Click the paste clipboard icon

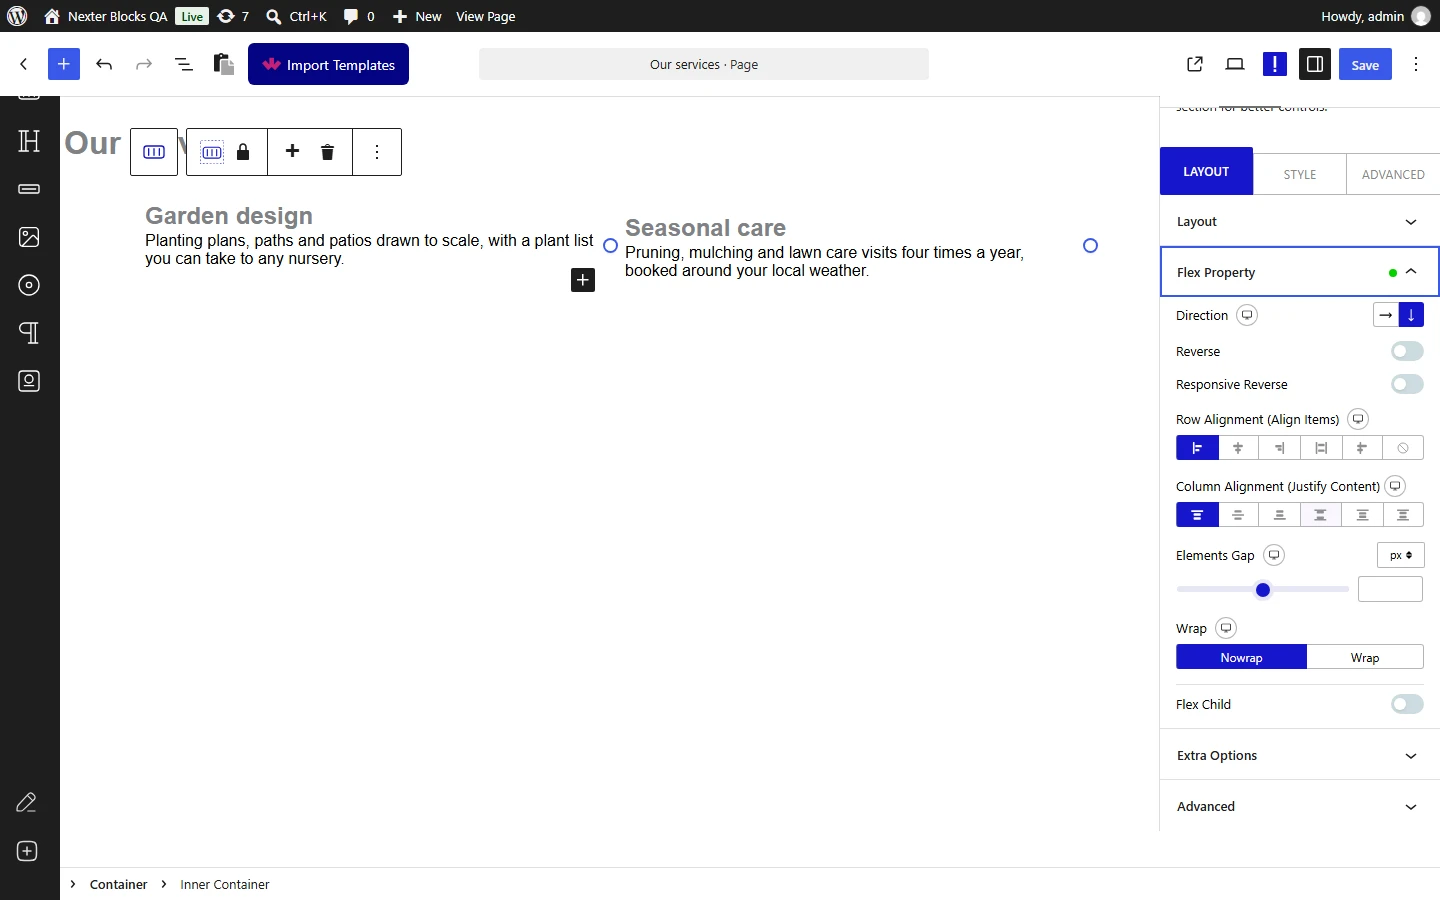[224, 64]
